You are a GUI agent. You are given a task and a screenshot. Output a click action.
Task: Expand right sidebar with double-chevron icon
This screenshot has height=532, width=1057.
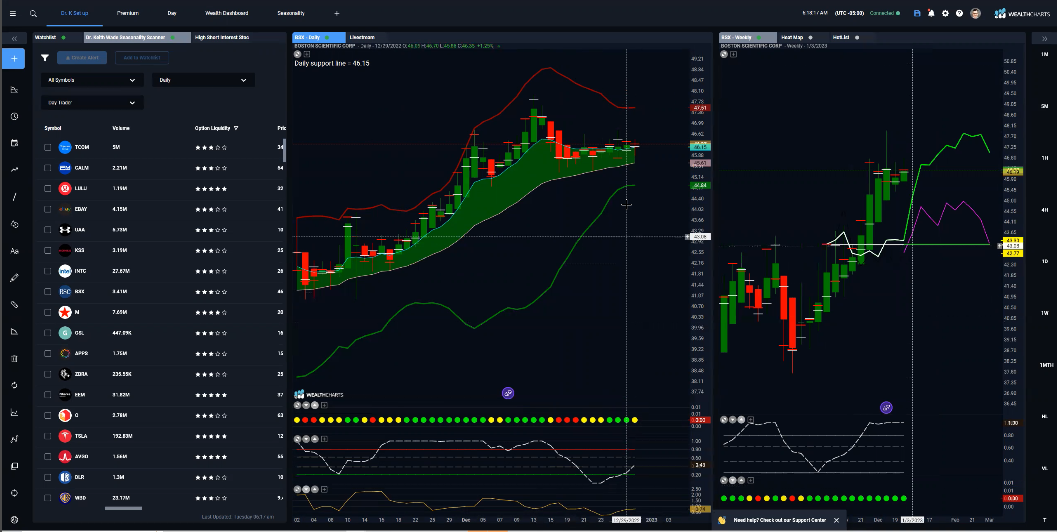1044,38
